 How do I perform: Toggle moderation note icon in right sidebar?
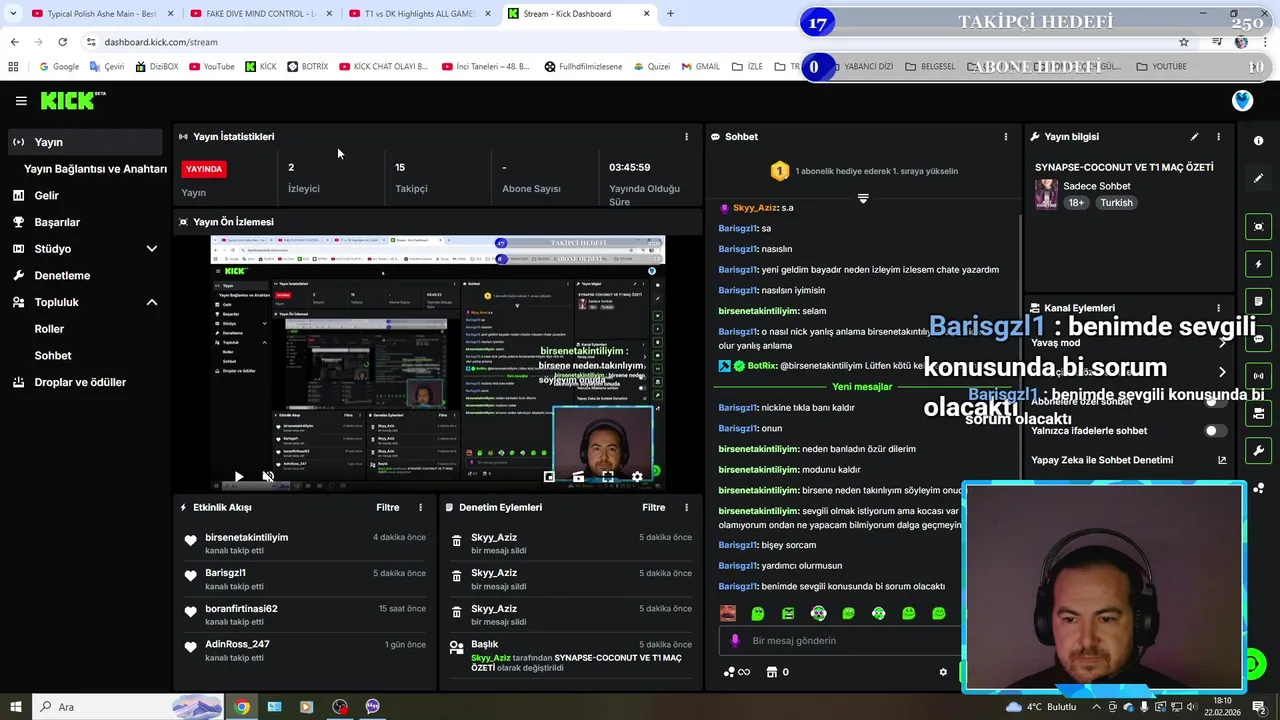(x=1259, y=301)
